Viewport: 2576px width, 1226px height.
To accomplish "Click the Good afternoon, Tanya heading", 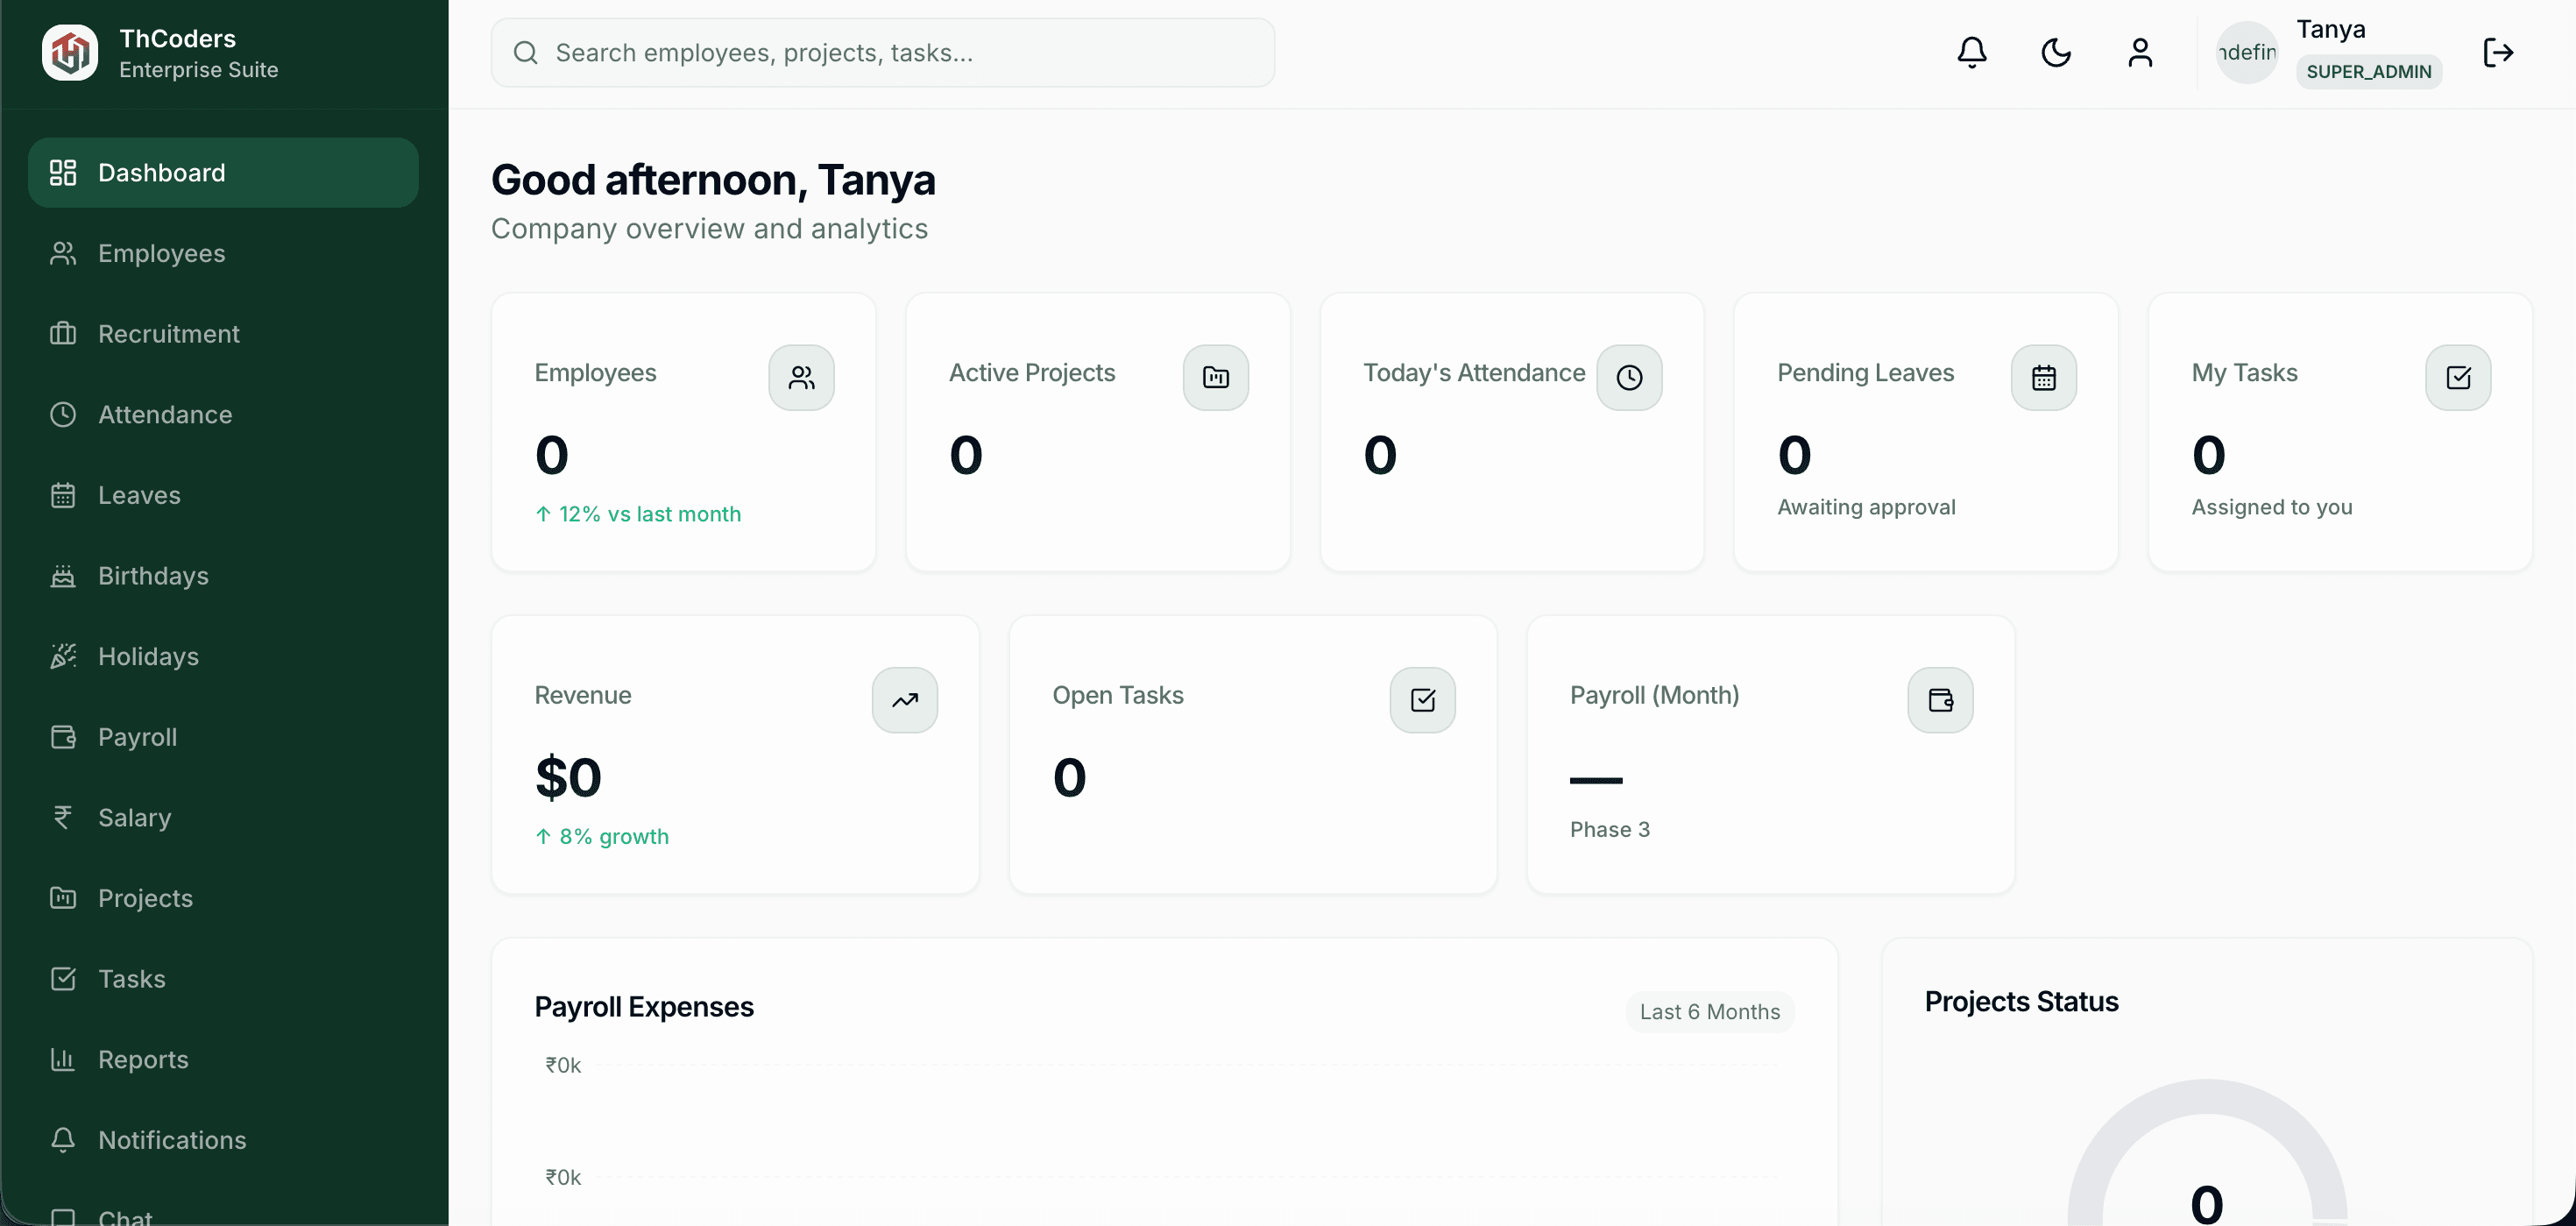I will click(713, 180).
